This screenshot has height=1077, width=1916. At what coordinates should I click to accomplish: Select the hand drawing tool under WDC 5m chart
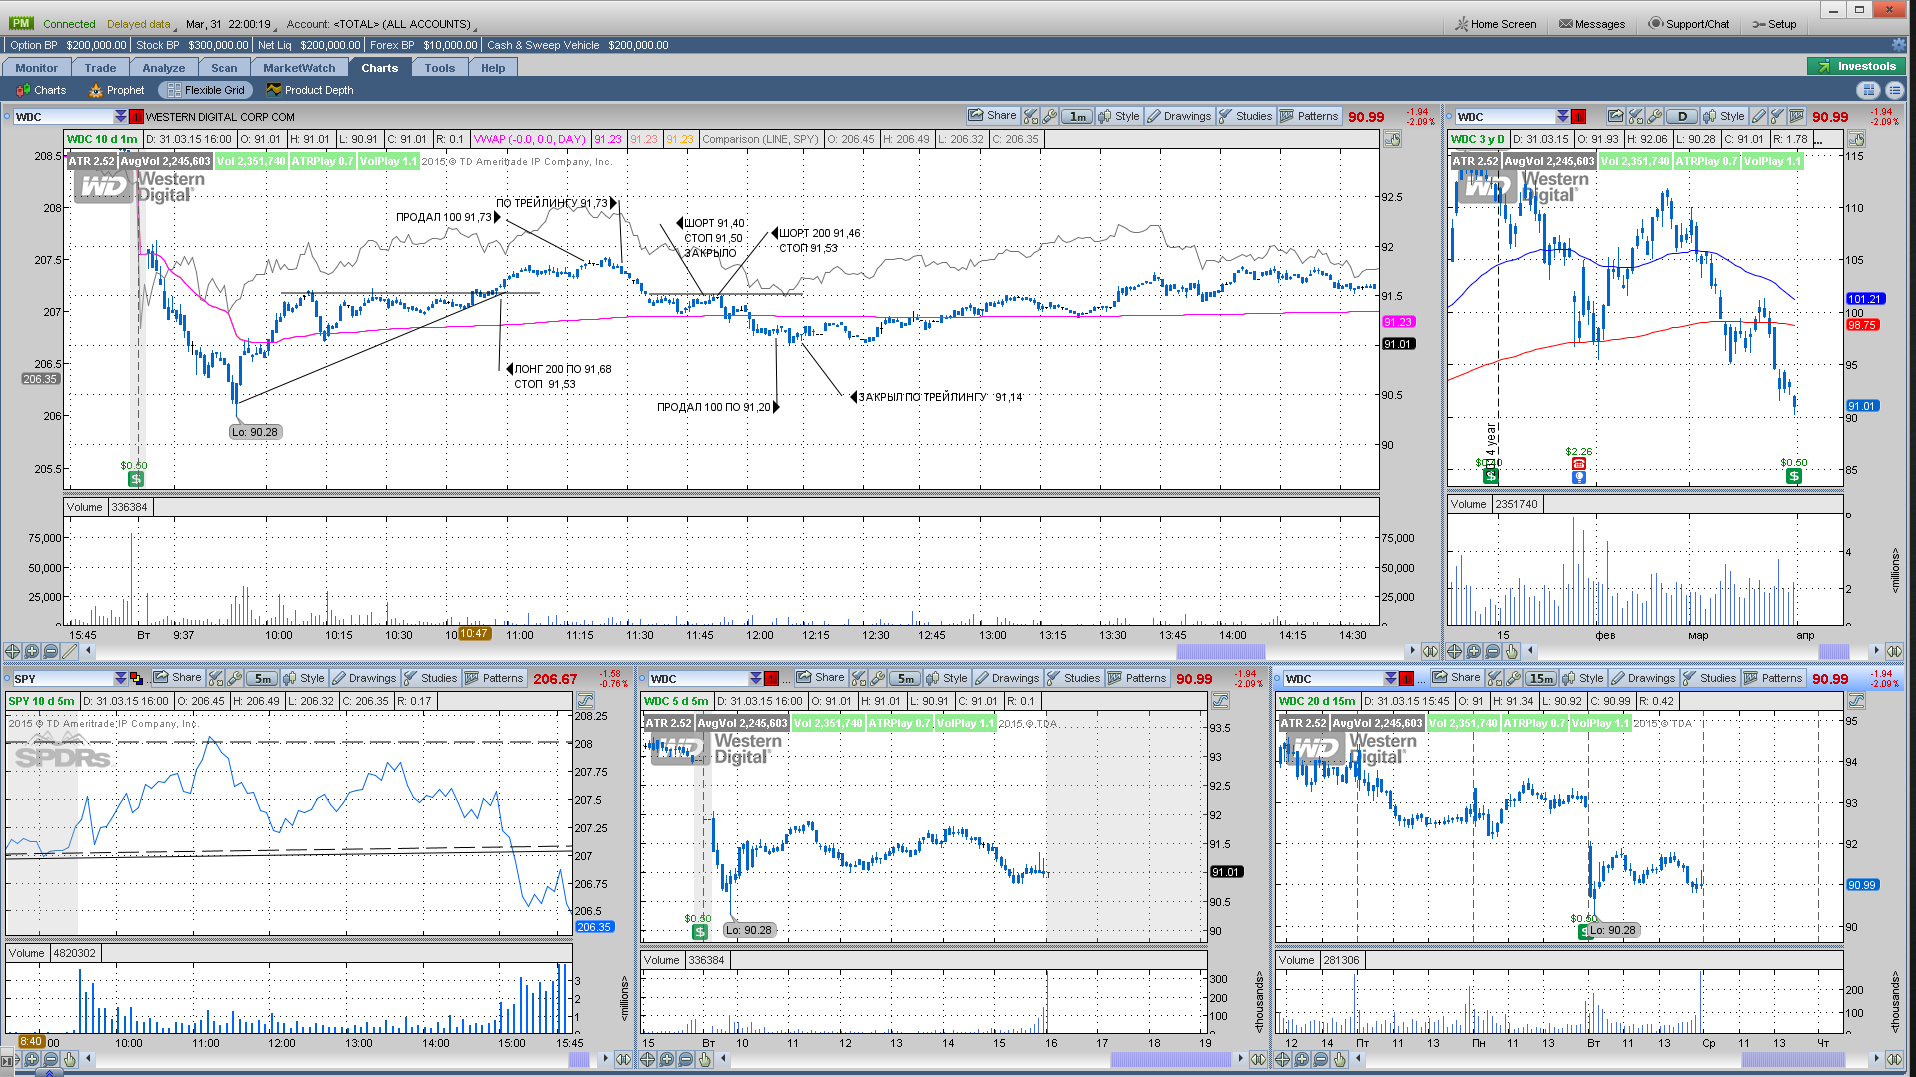[704, 1059]
